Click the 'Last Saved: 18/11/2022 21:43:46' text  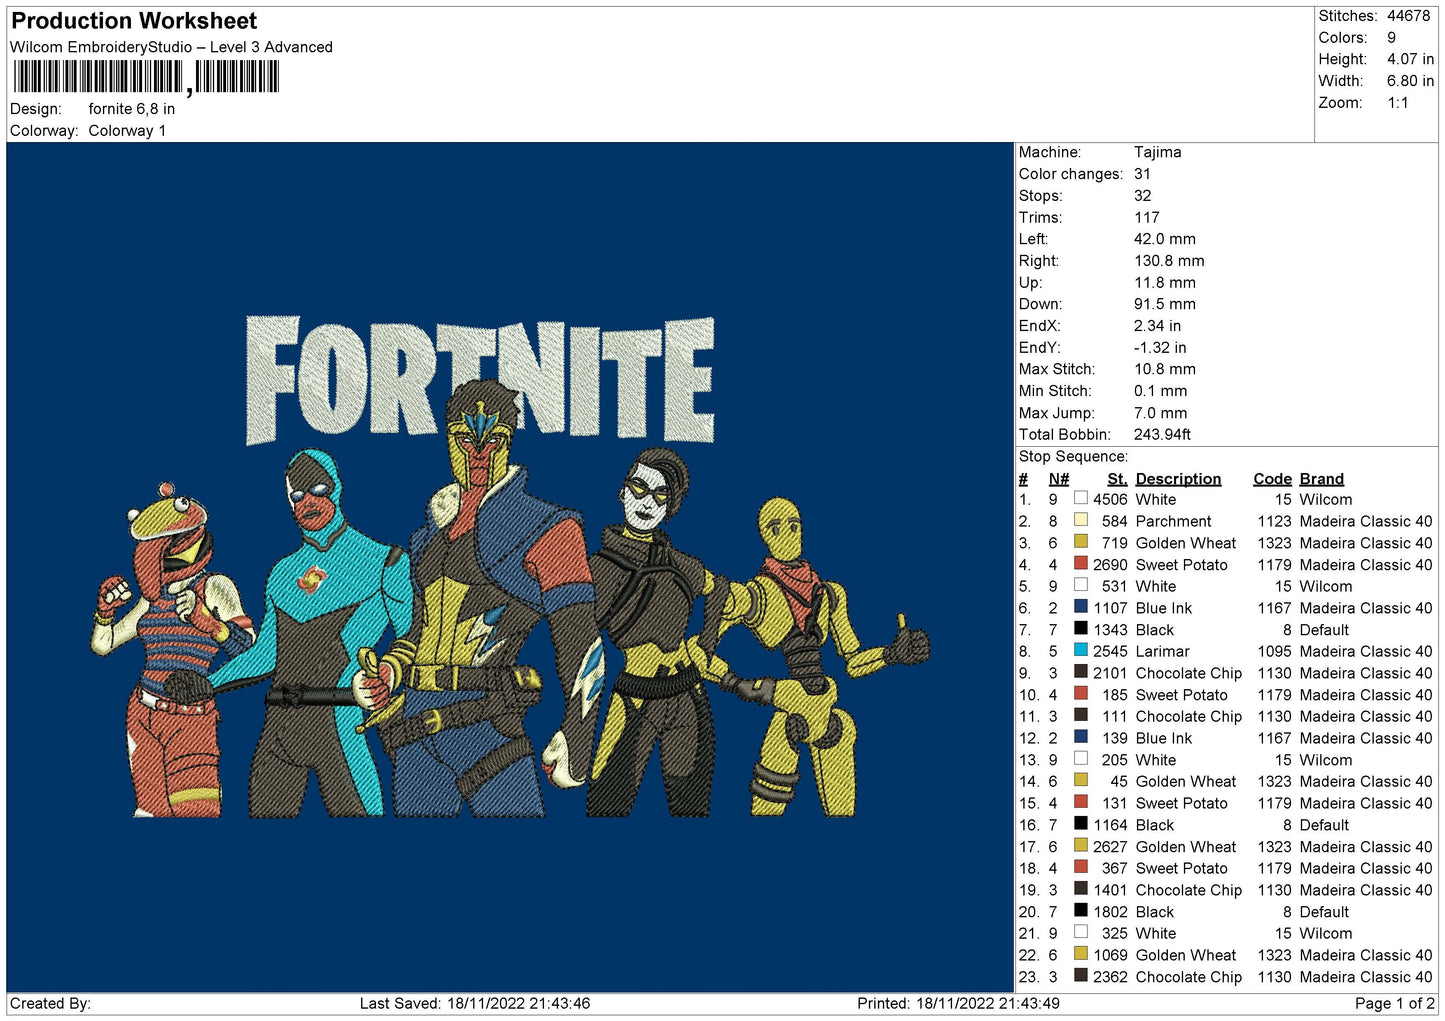[475, 1003]
